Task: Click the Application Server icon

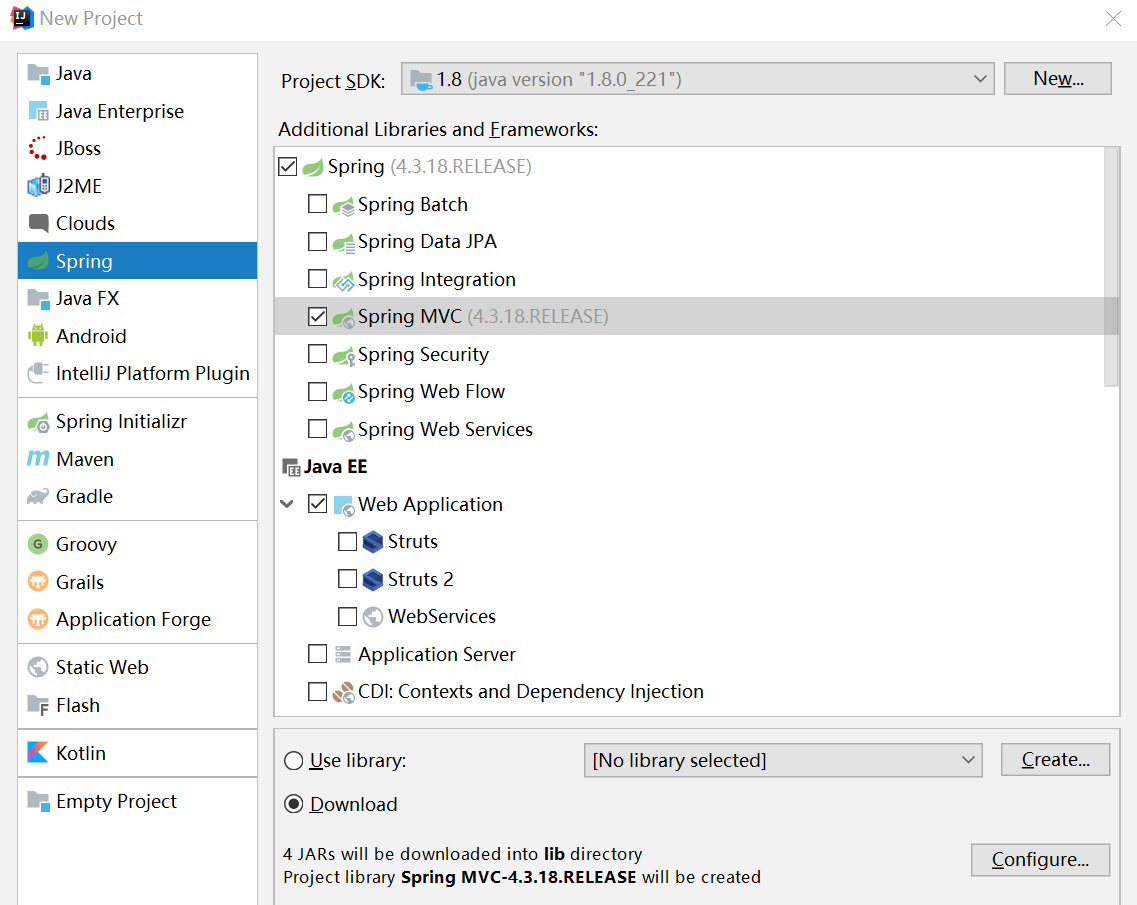Action: 343,654
